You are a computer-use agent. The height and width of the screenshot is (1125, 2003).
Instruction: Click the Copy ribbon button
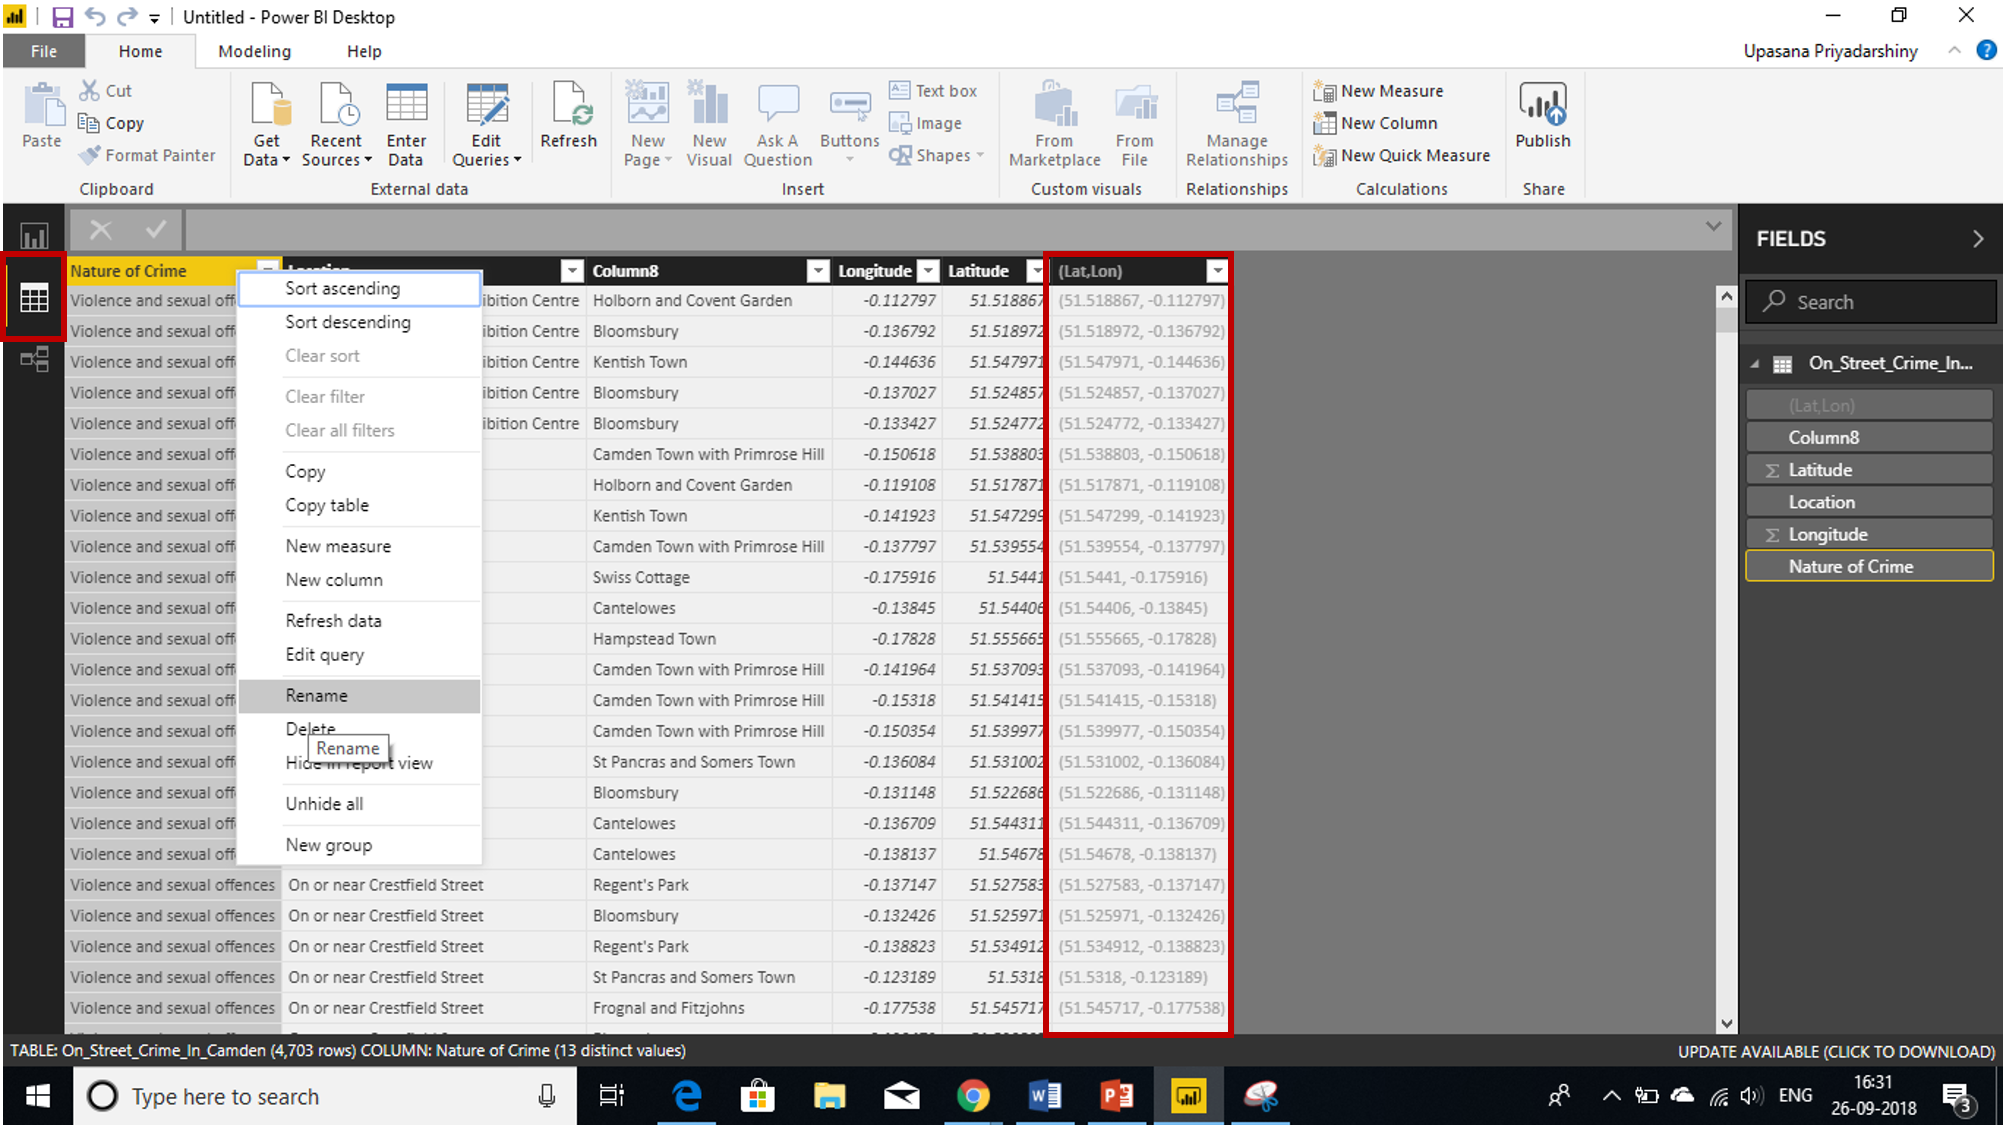(x=111, y=123)
